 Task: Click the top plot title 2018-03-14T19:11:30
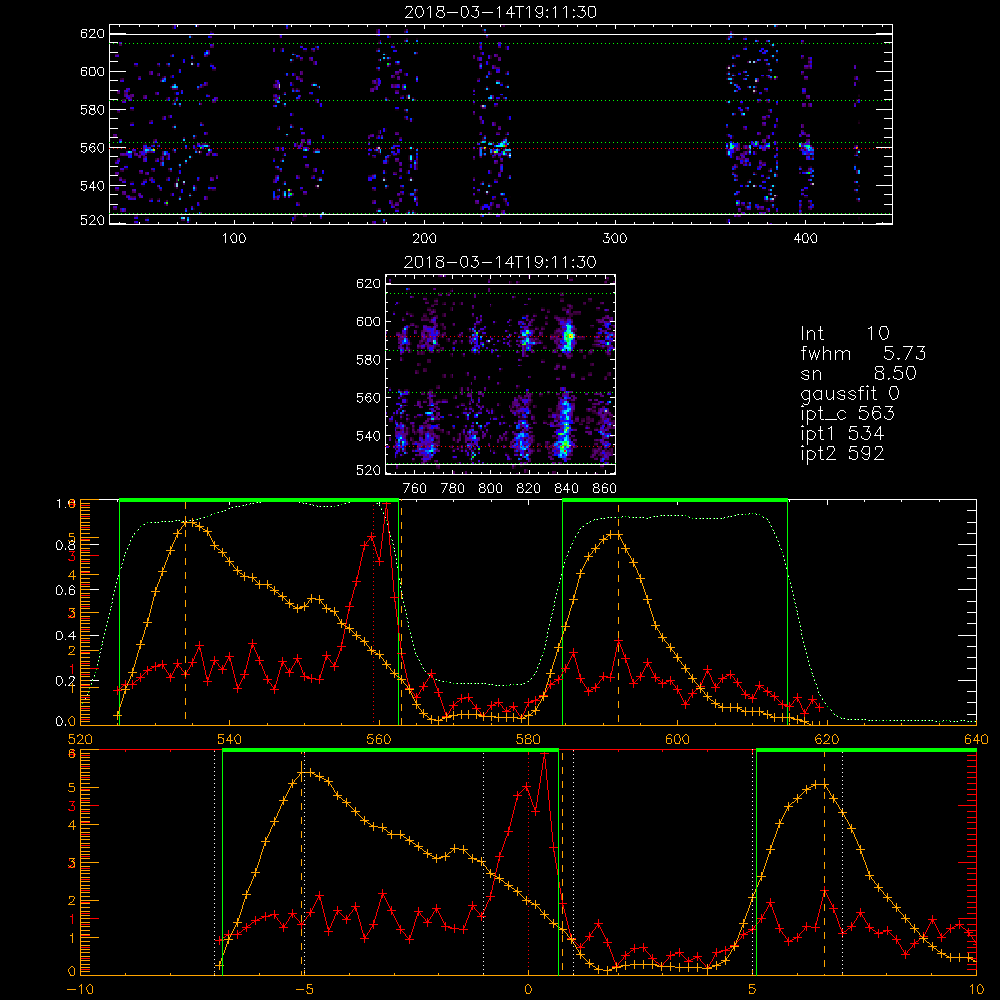(501, 12)
